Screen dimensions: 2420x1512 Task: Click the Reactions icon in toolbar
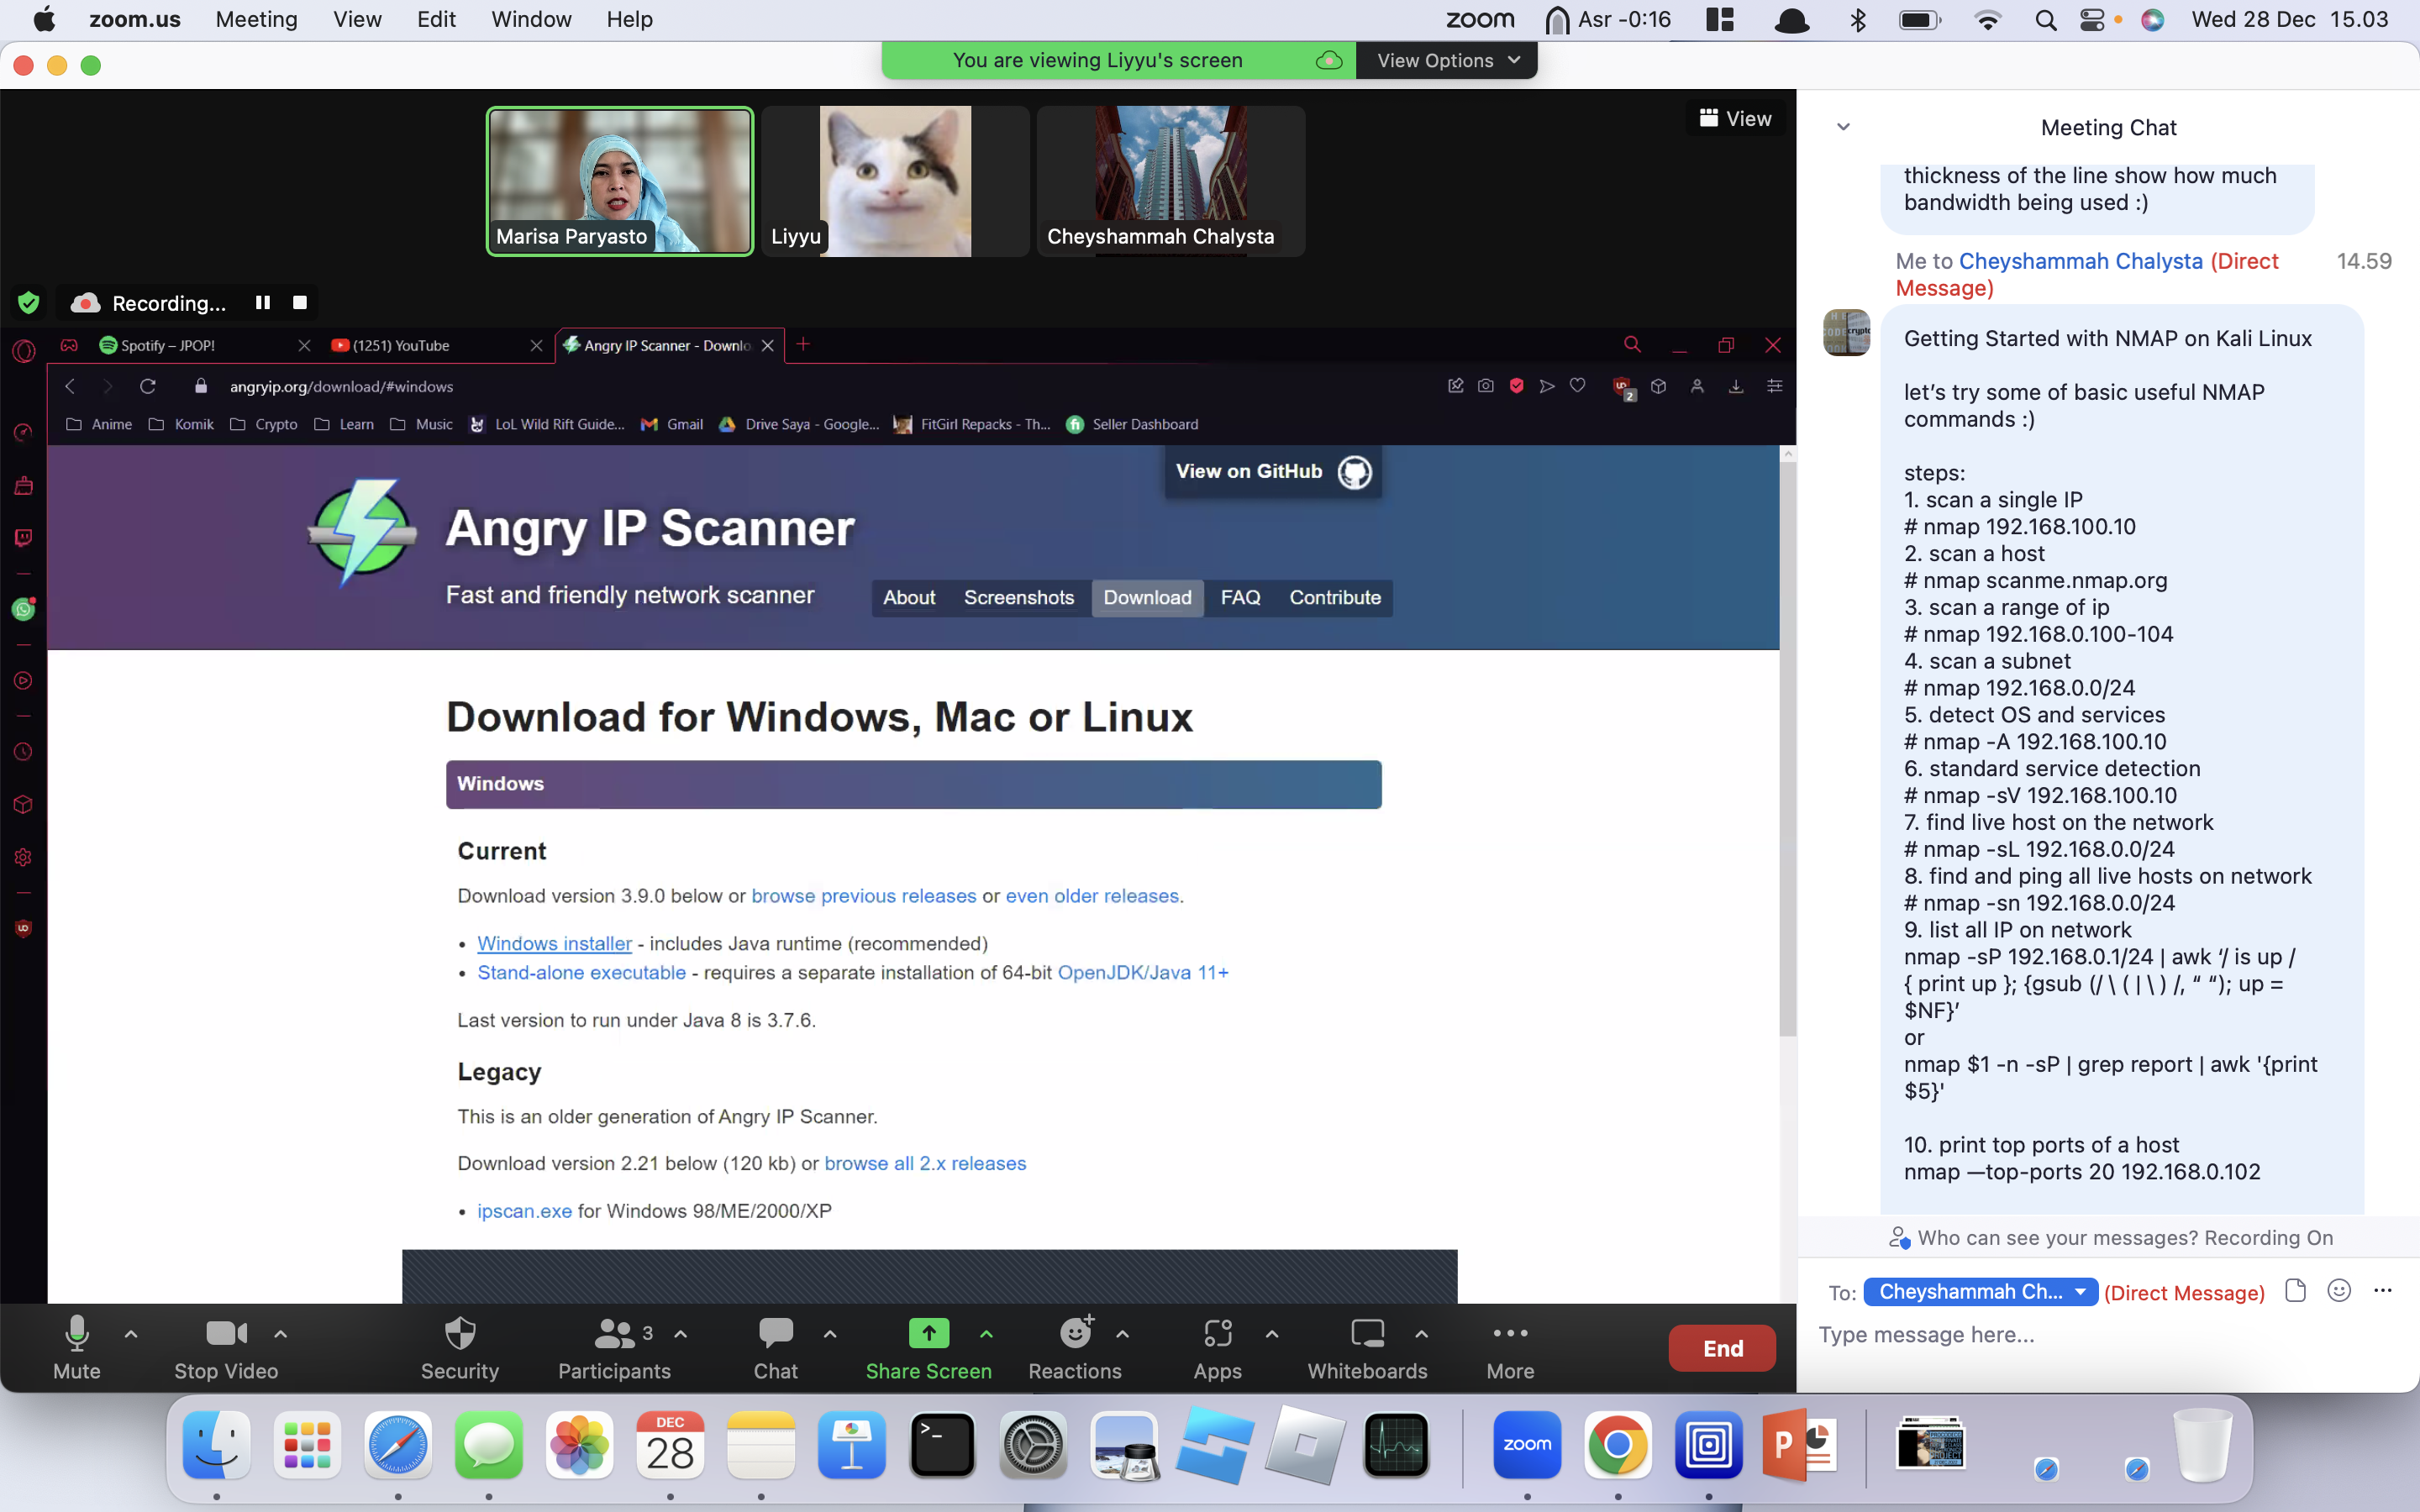(1075, 1334)
